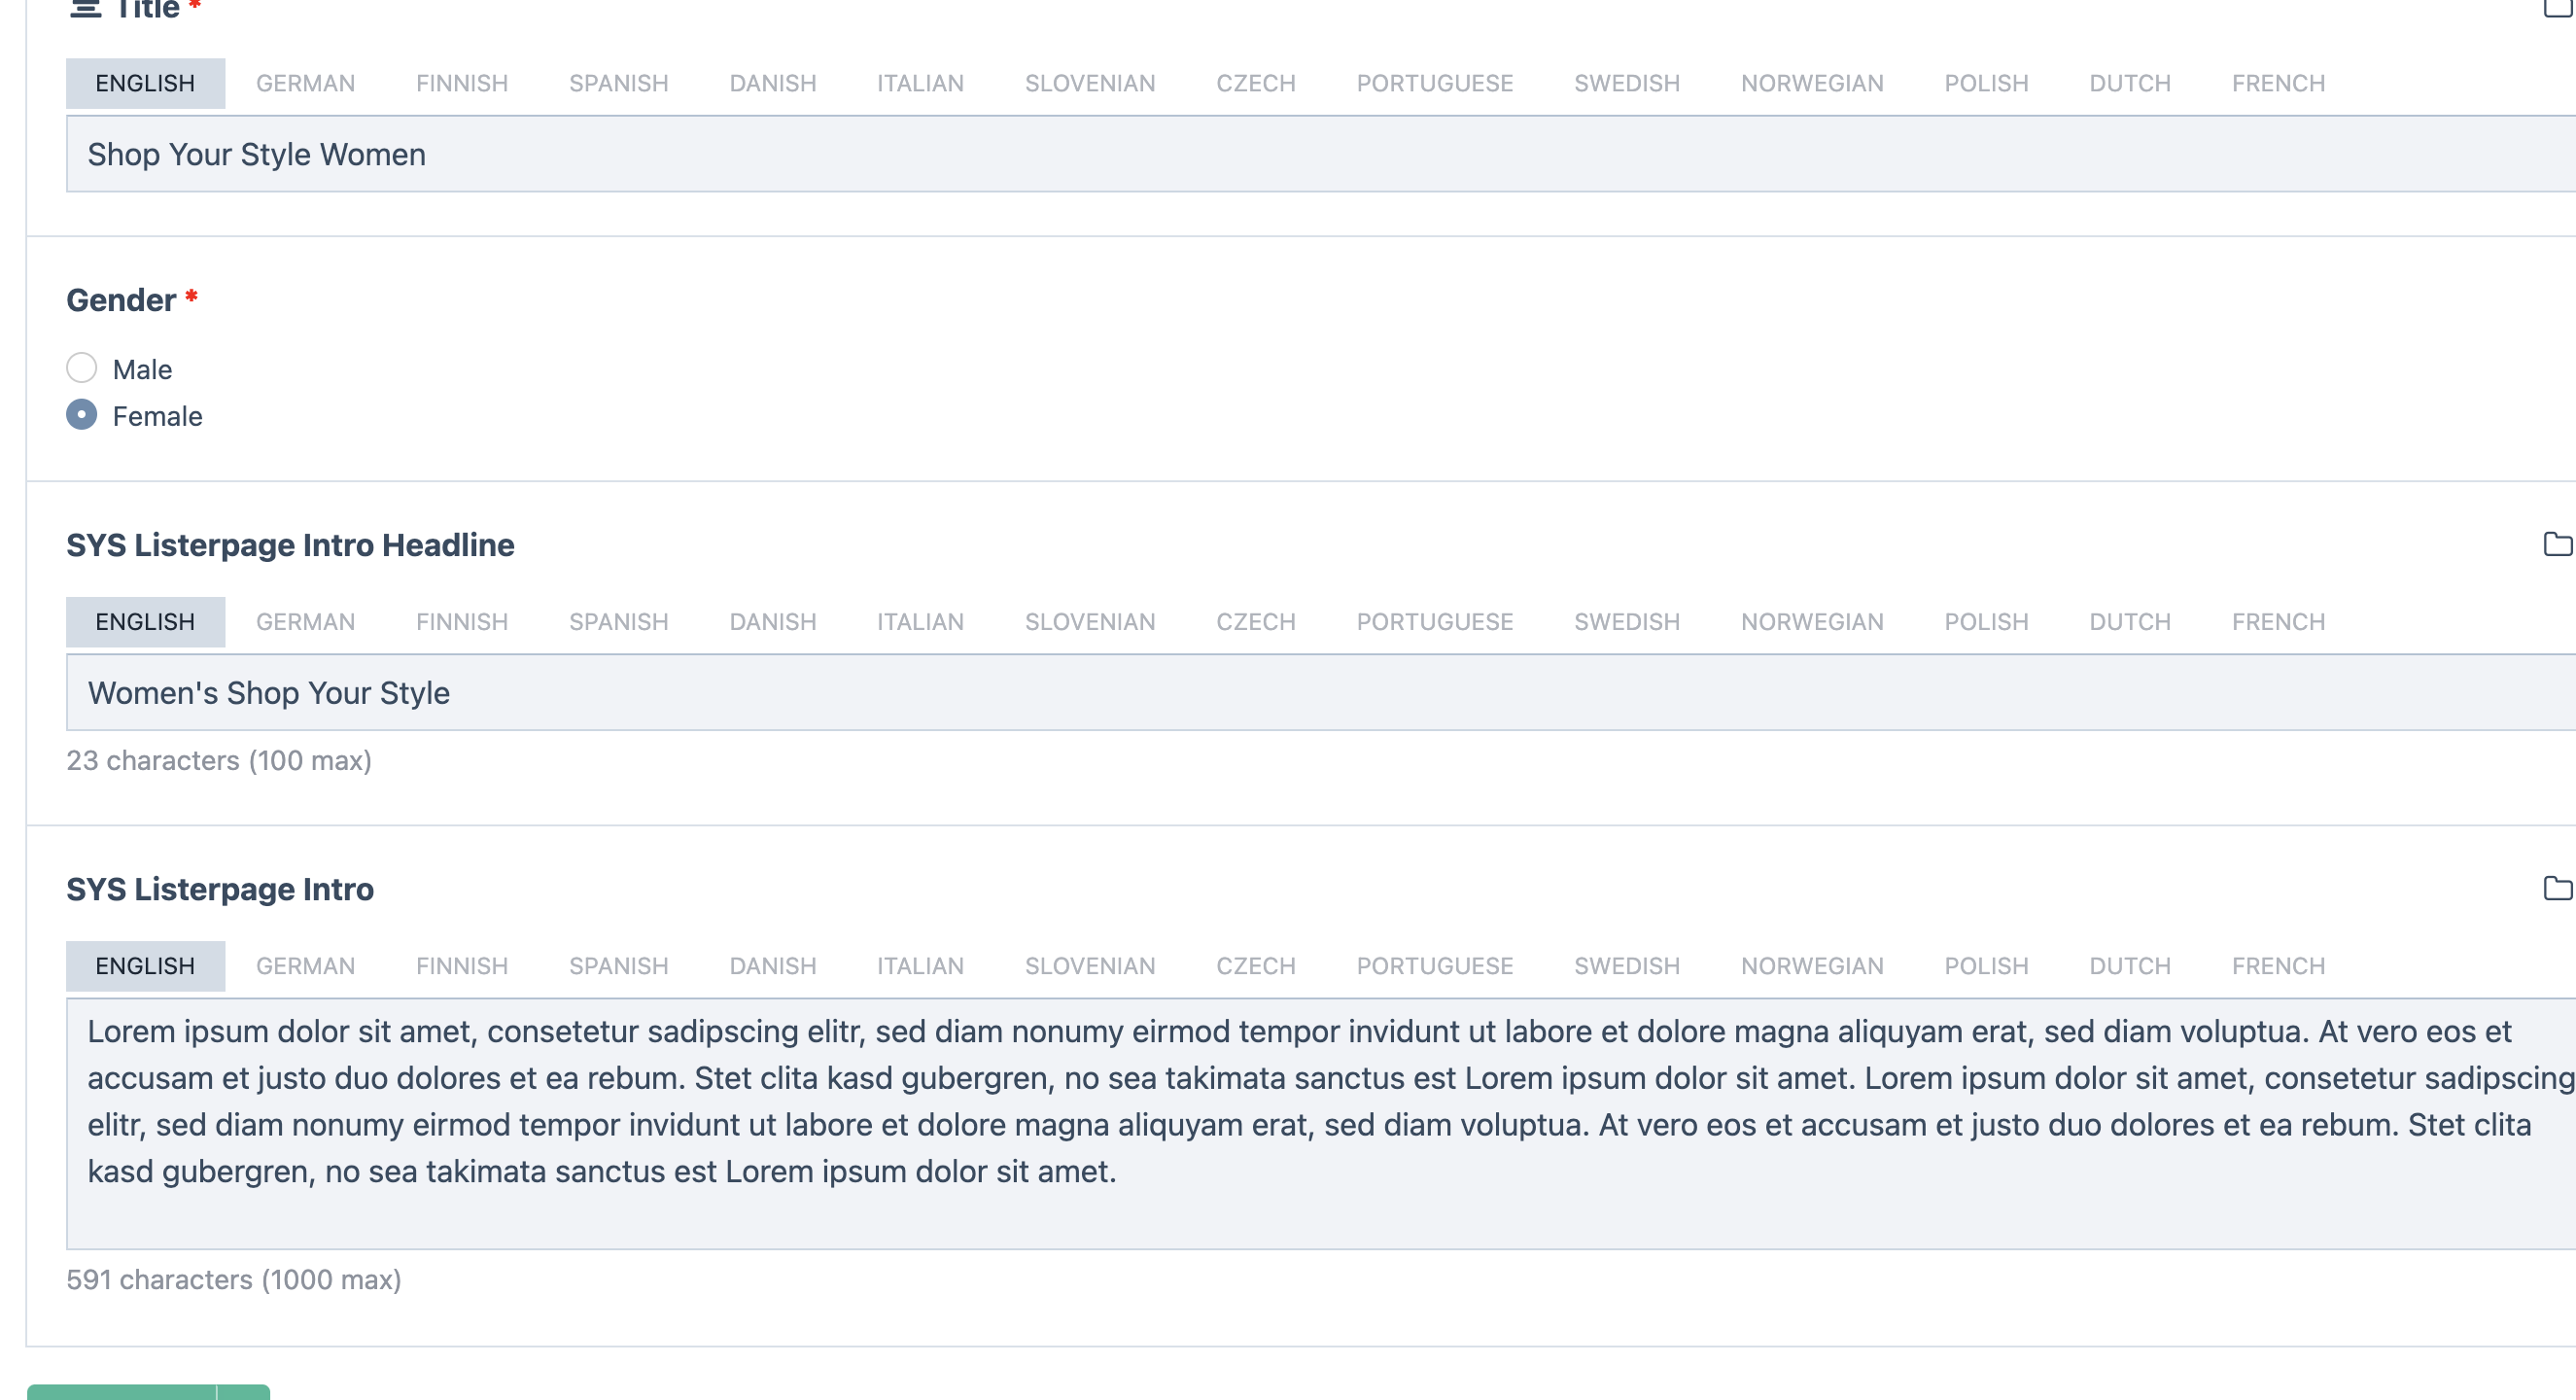This screenshot has height=1400, width=2576.
Task: Open folder icon for SYS Listerpage Intro Headline
Action: click(x=2558, y=544)
